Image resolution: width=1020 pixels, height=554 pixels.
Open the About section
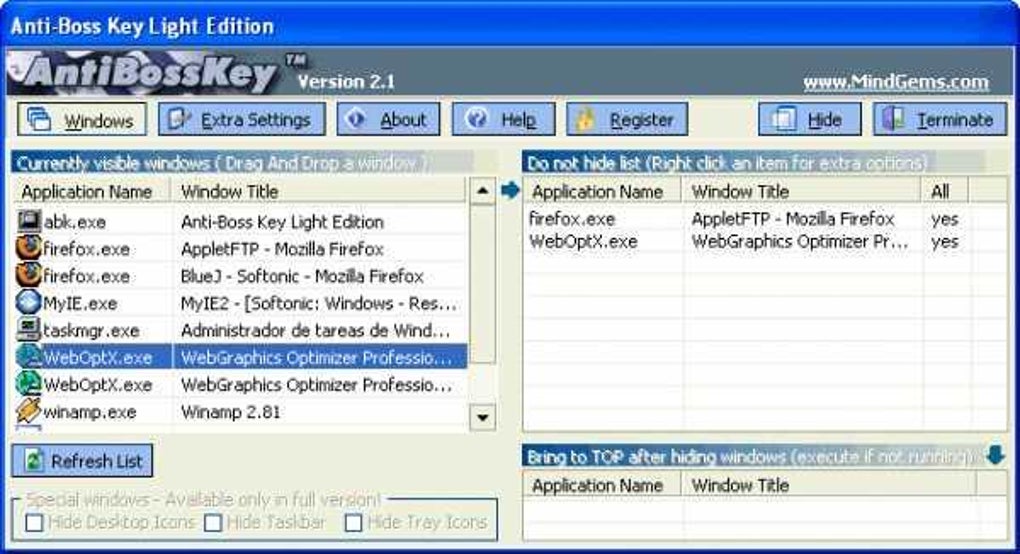pos(388,120)
